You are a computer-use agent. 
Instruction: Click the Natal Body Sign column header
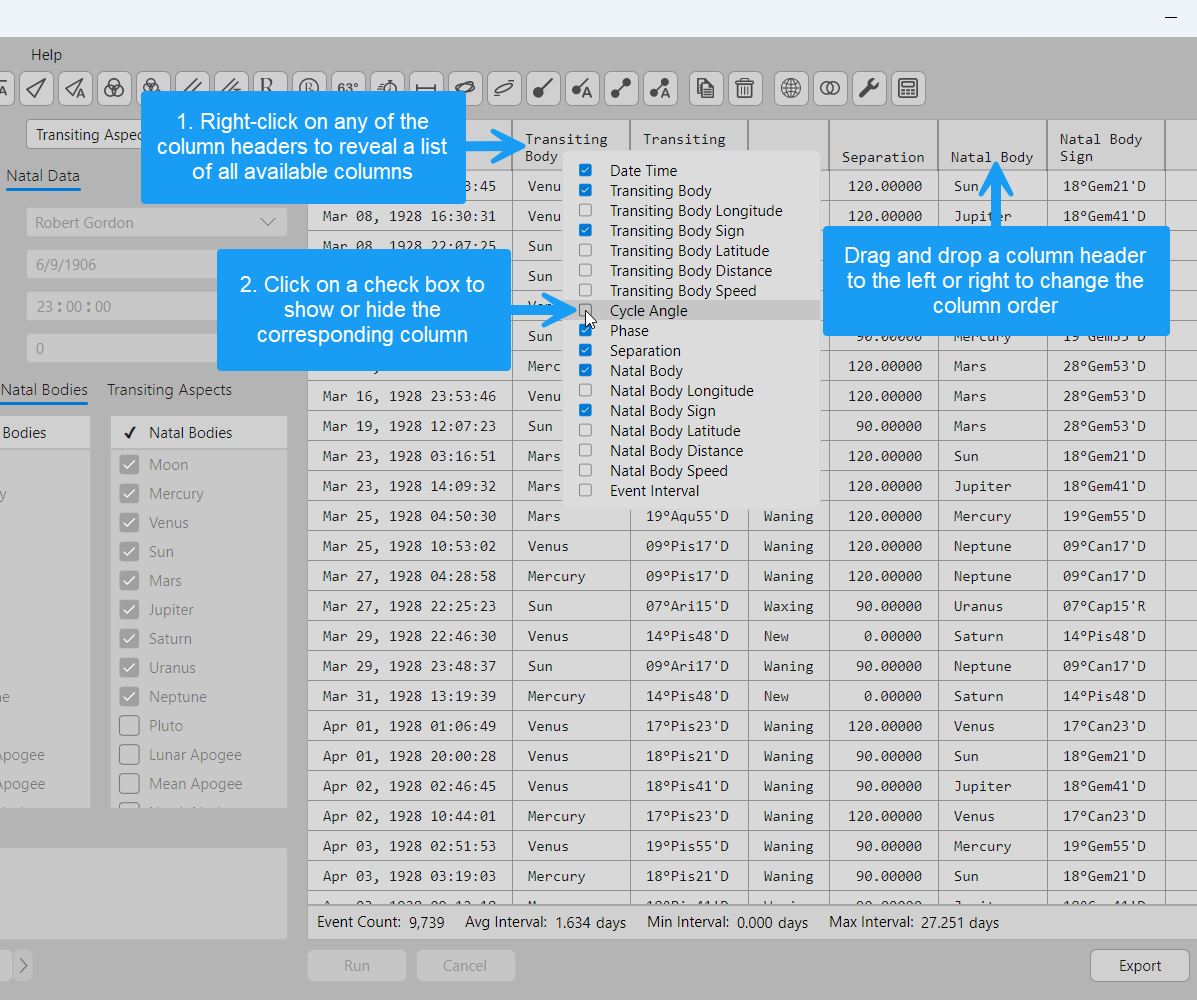click(1105, 145)
